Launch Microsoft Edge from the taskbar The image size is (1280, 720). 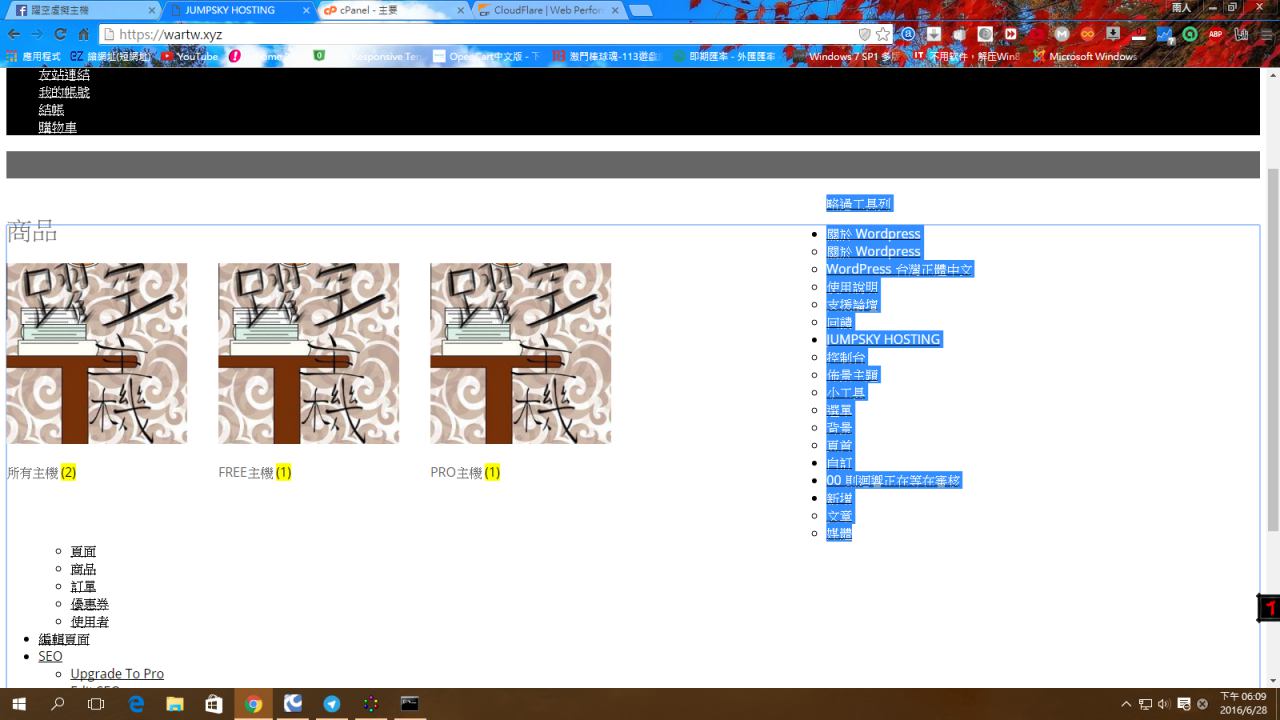point(136,704)
